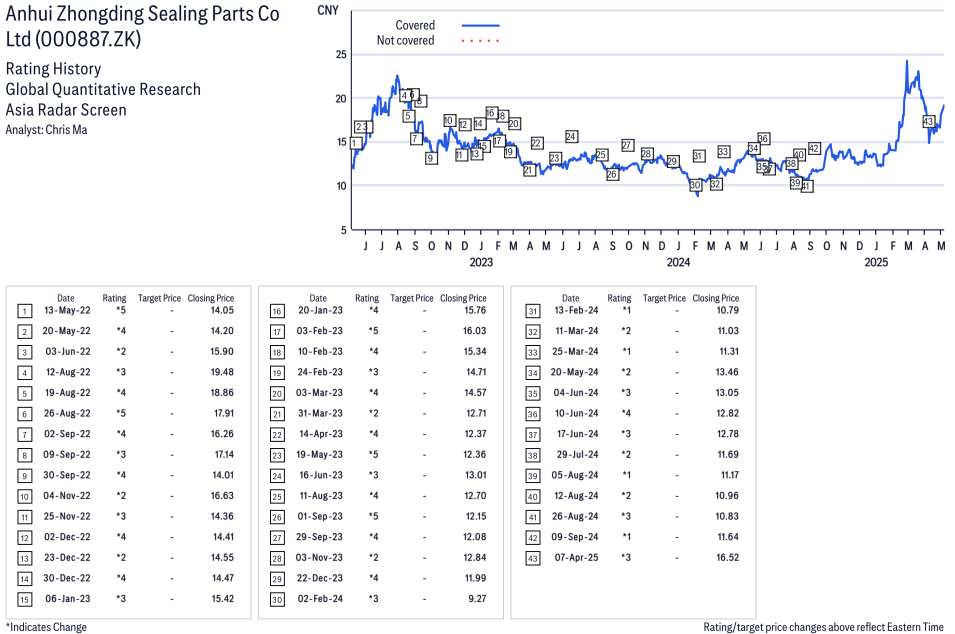Click closing price 9.27
Image resolution: width=955 pixels, height=634 pixels.
click(478, 599)
